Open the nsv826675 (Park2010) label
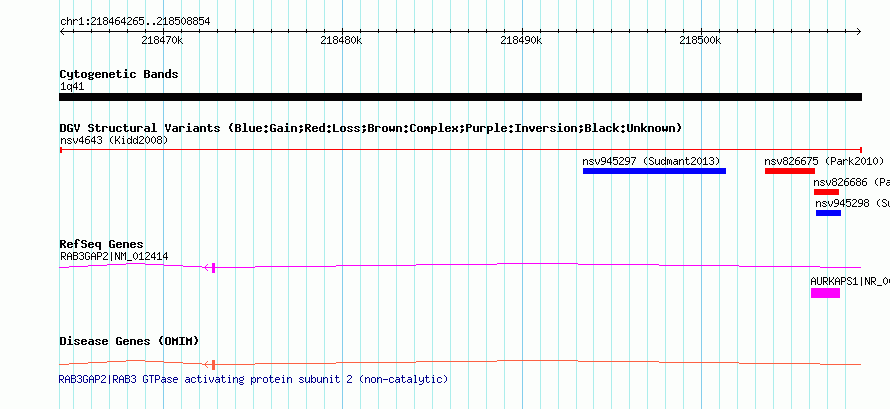Image resolution: width=890 pixels, height=409 pixels. coord(824,161)
